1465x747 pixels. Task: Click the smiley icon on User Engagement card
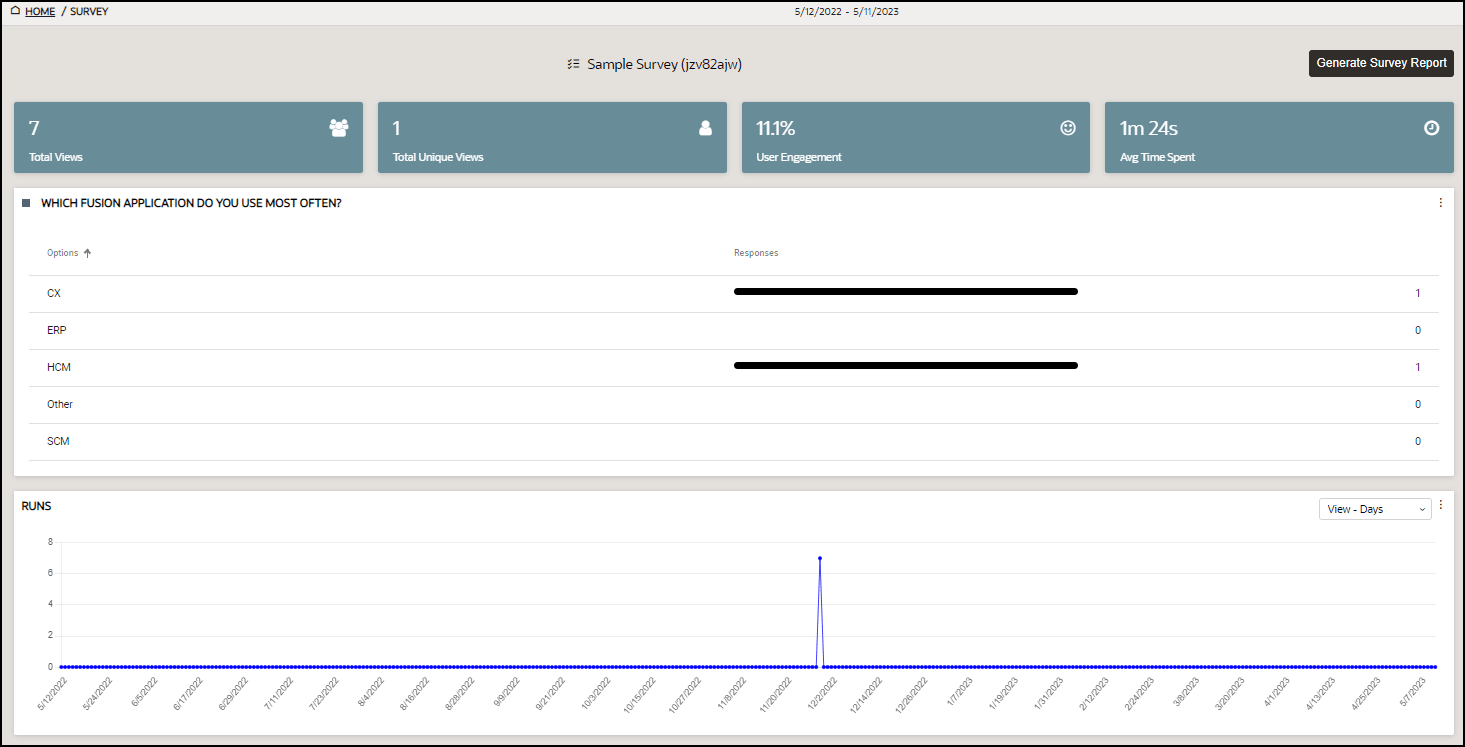[x=1068, y=128]
